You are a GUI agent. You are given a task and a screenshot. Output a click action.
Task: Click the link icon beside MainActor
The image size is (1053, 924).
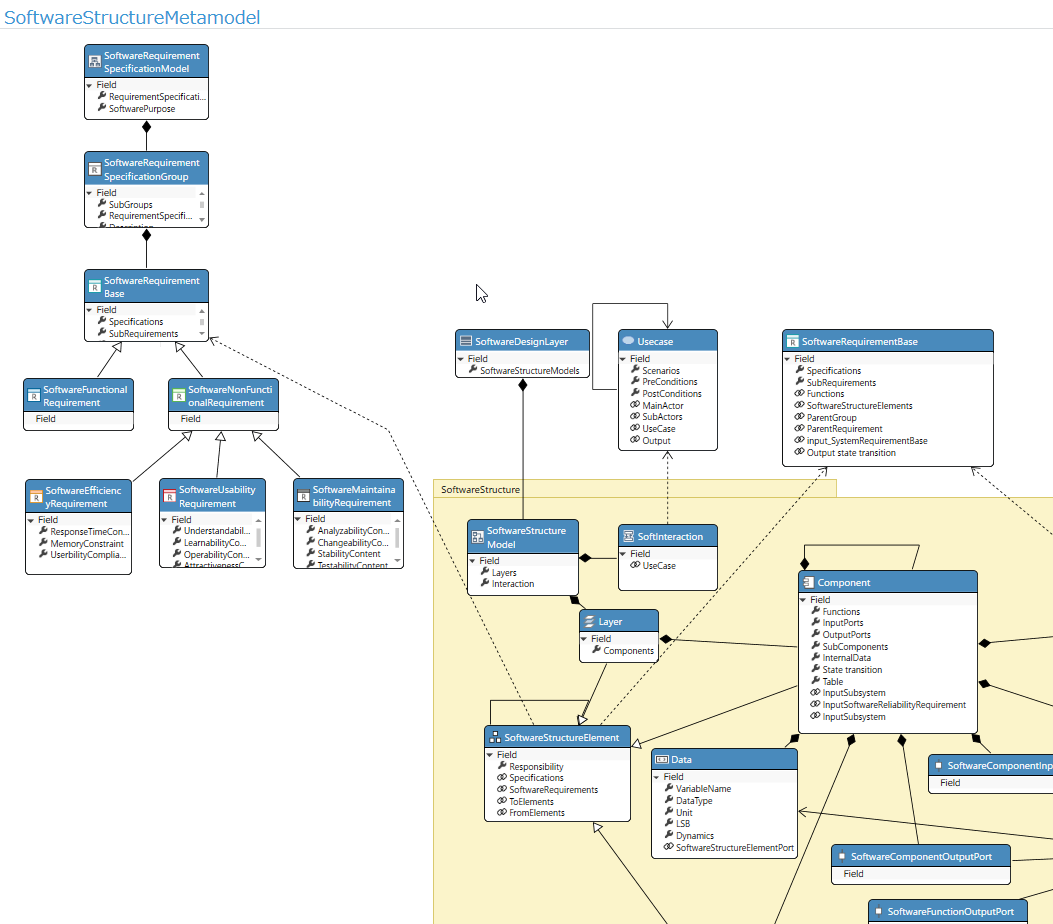635,405
